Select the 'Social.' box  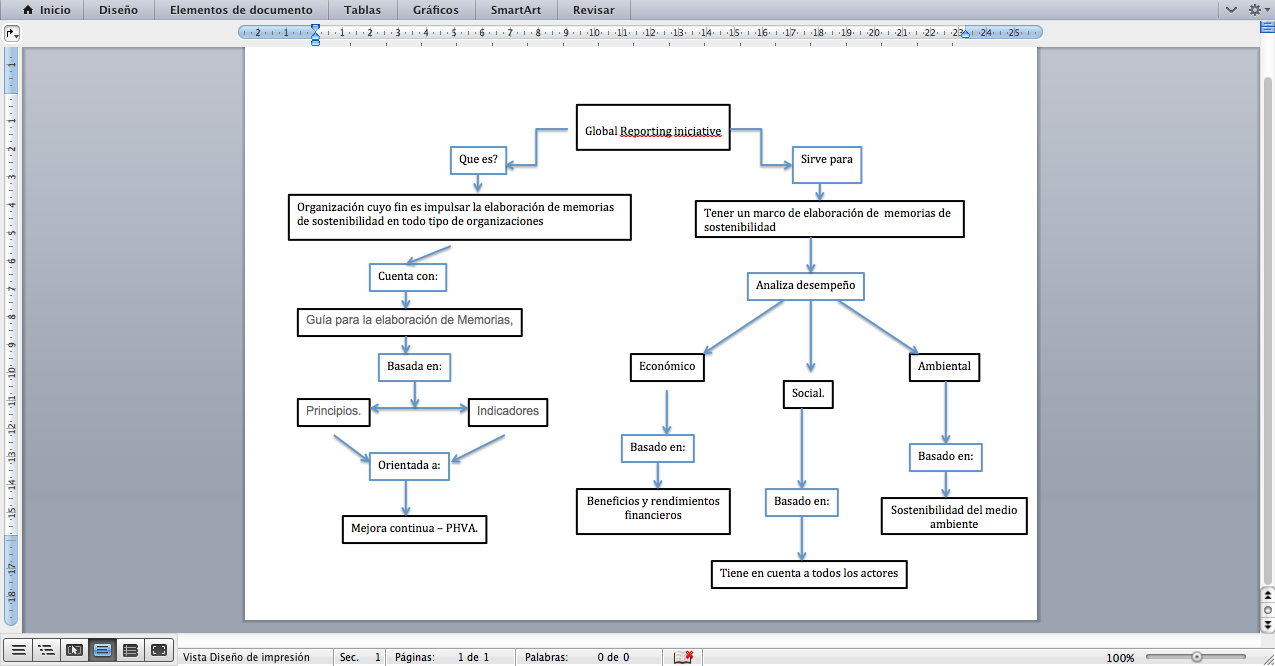coord(808,395)
